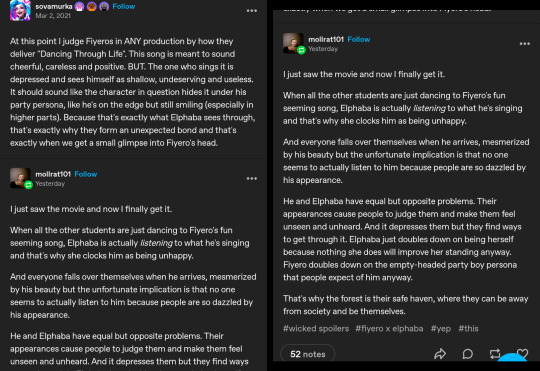540x371 pixels.
Task: Open sovamurka's profile avatar
Action: (x=20, y=10)
